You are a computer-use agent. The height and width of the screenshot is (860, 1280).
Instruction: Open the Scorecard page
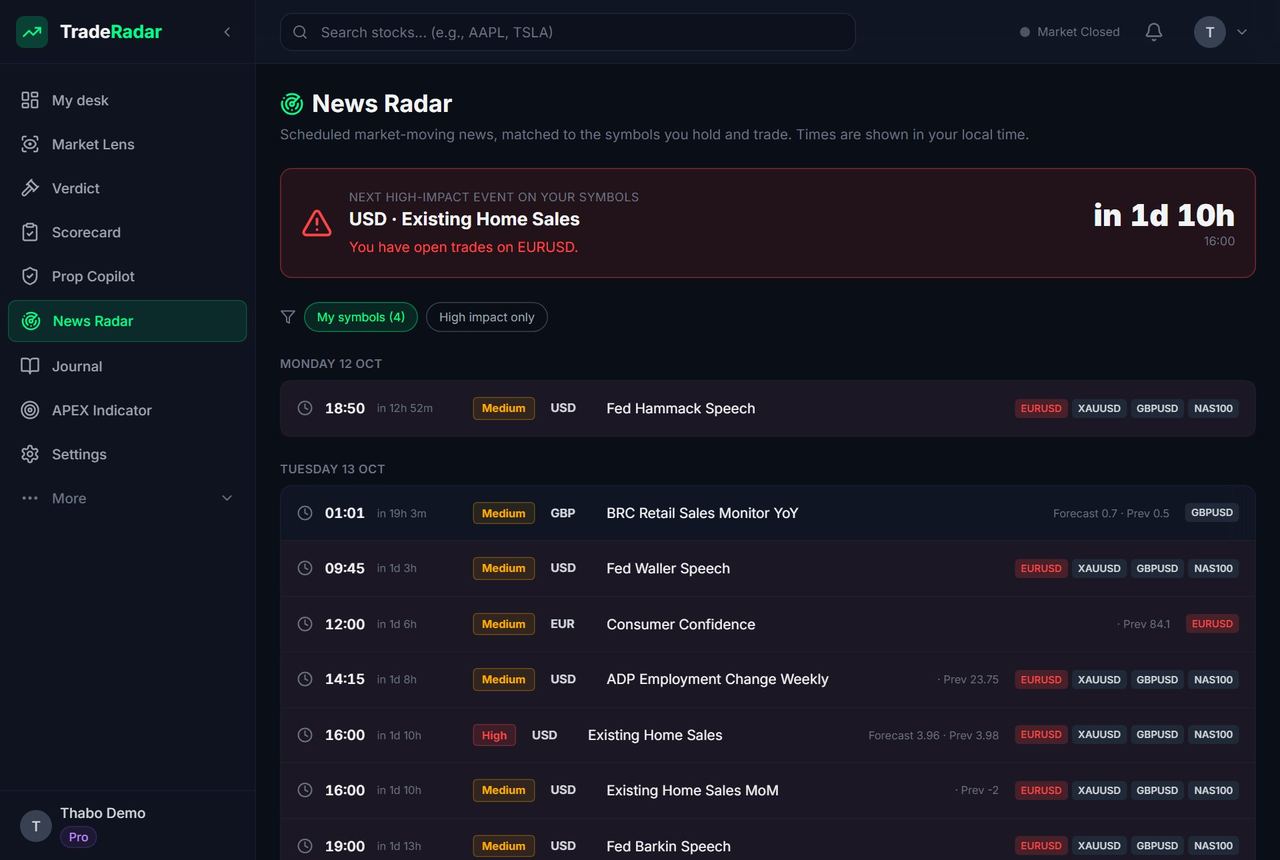[127, 232]
